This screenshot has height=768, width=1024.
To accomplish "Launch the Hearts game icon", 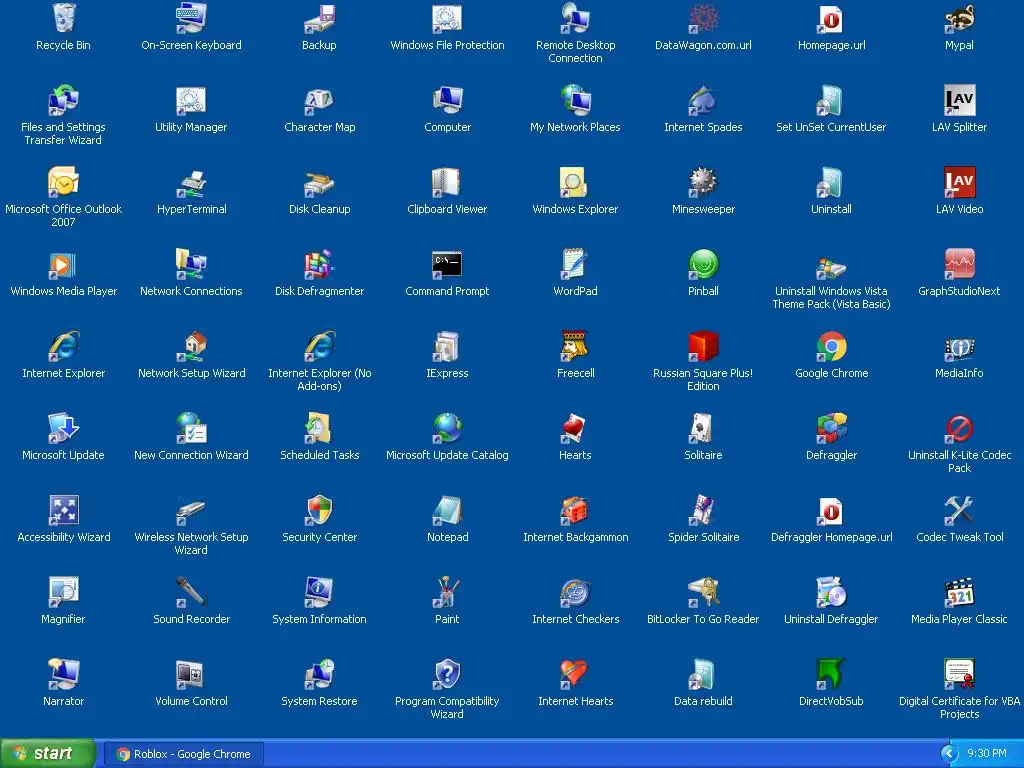I will click(x=575, y=428).
